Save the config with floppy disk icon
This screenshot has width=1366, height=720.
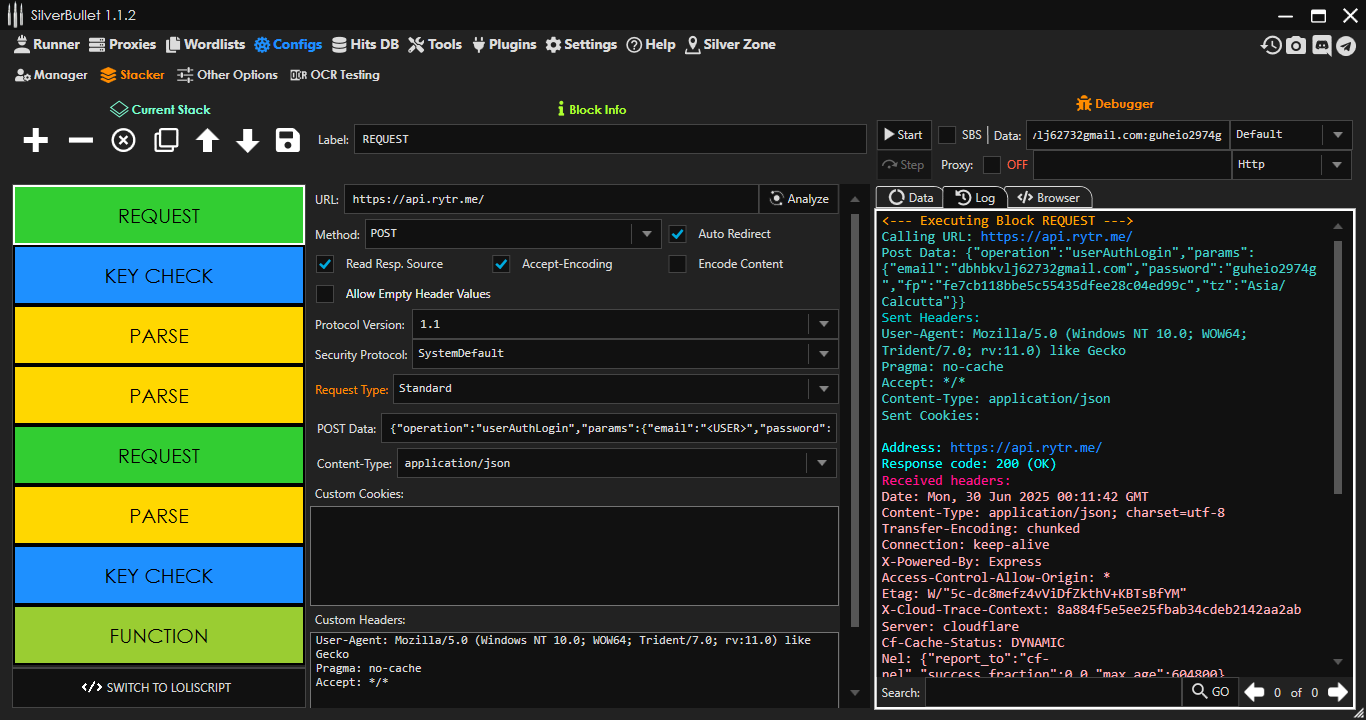288,141
